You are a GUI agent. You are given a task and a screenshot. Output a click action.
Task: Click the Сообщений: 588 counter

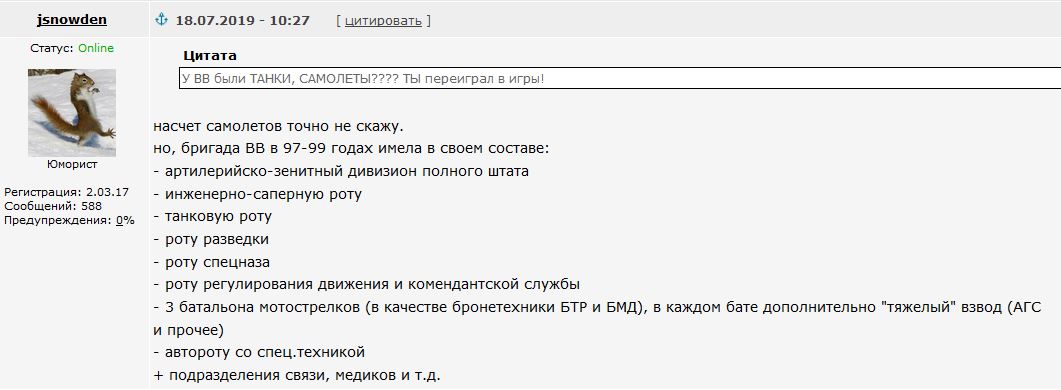coord(53,206)
